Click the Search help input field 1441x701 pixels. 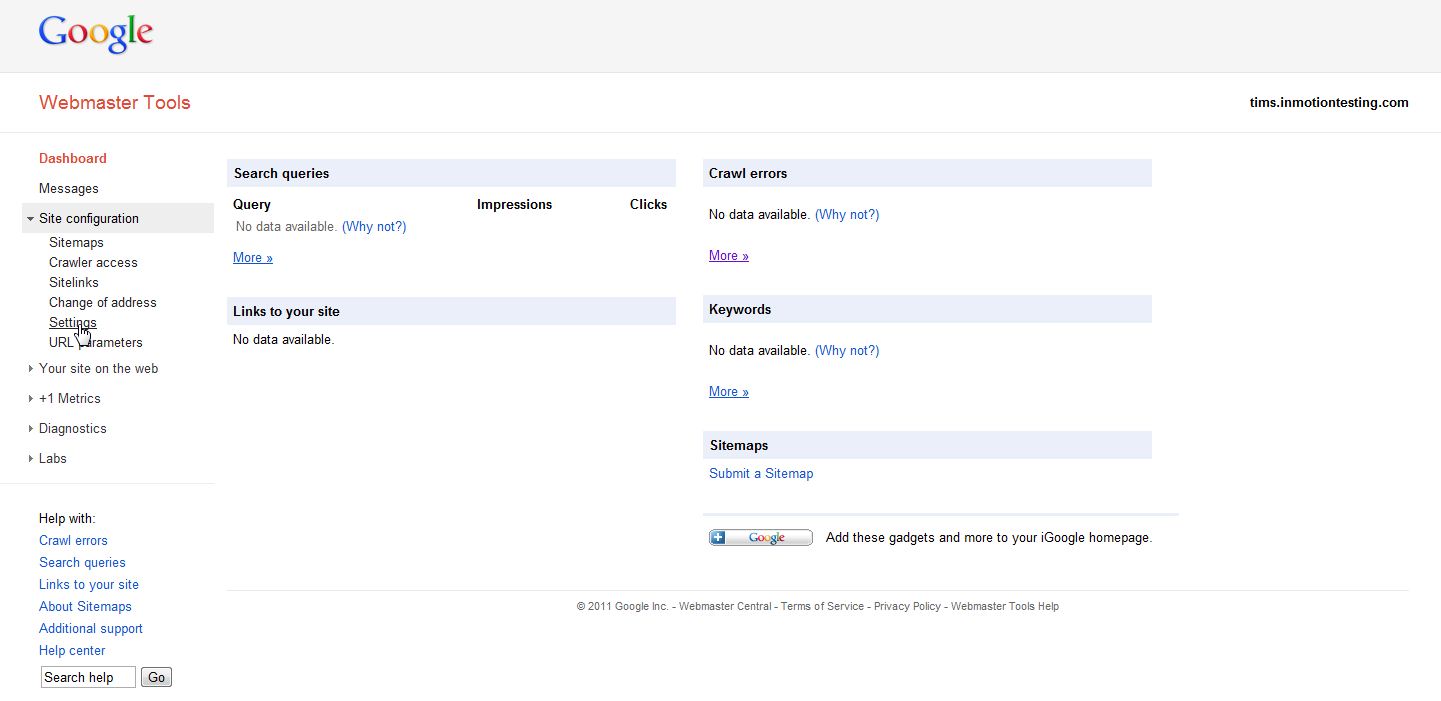tap(88, 677)
